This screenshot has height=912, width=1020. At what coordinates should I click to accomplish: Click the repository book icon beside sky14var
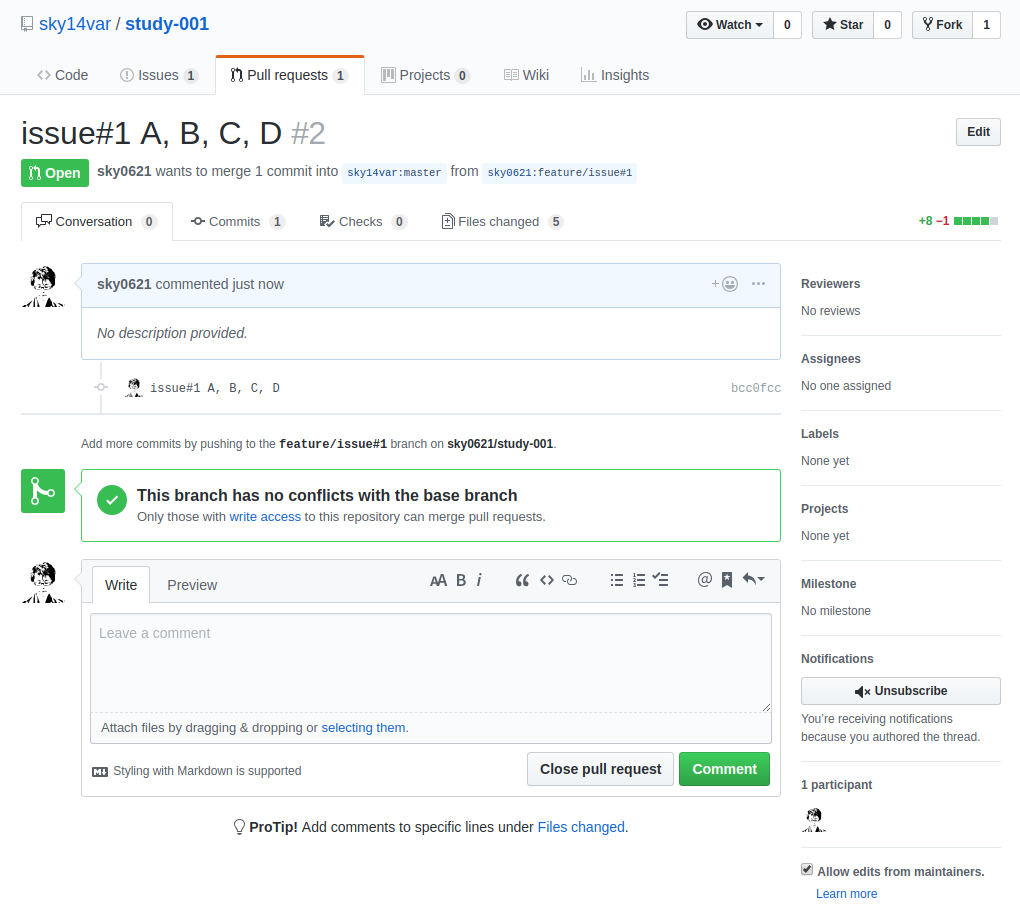[x=27, y=24]
